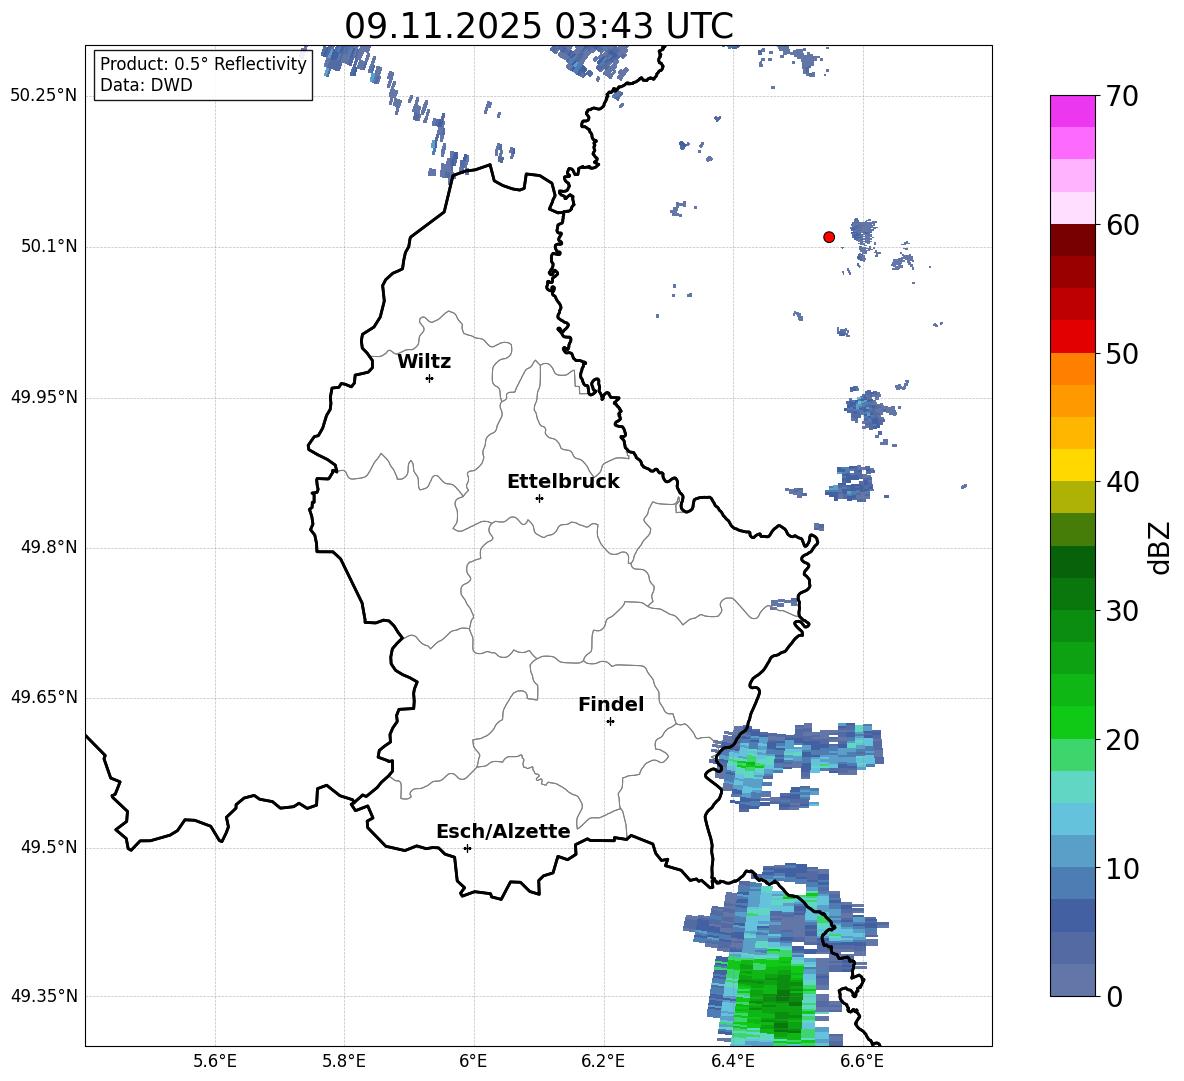Image resolution: width=1184 pixels, height=1081 pixels.
Task: Click the Findel station label
Action: (x=611, y=704)
